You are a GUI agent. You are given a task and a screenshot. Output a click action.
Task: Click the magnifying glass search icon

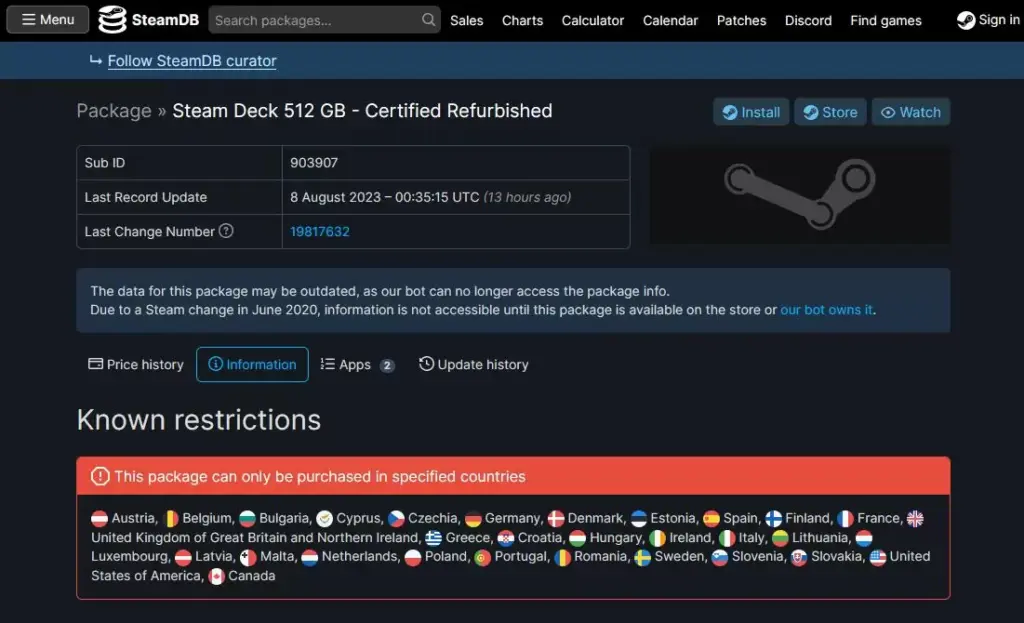pos(428,20)
